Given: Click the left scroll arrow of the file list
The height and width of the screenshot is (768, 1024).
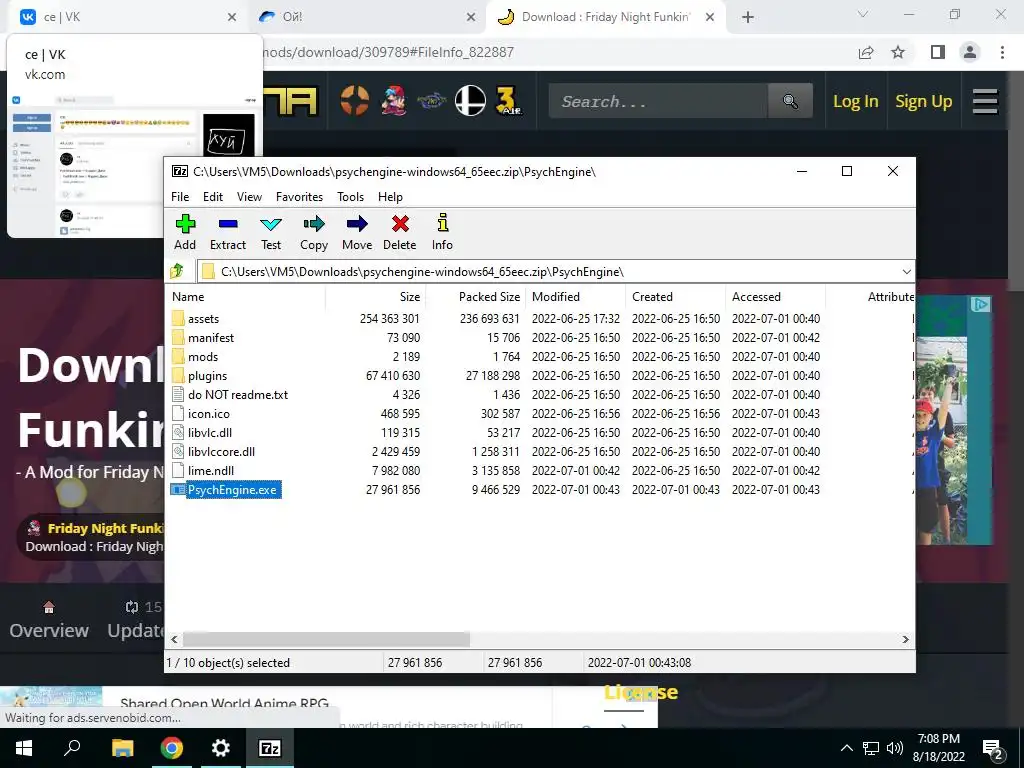Looking at the screenshot, I should 174,639.
